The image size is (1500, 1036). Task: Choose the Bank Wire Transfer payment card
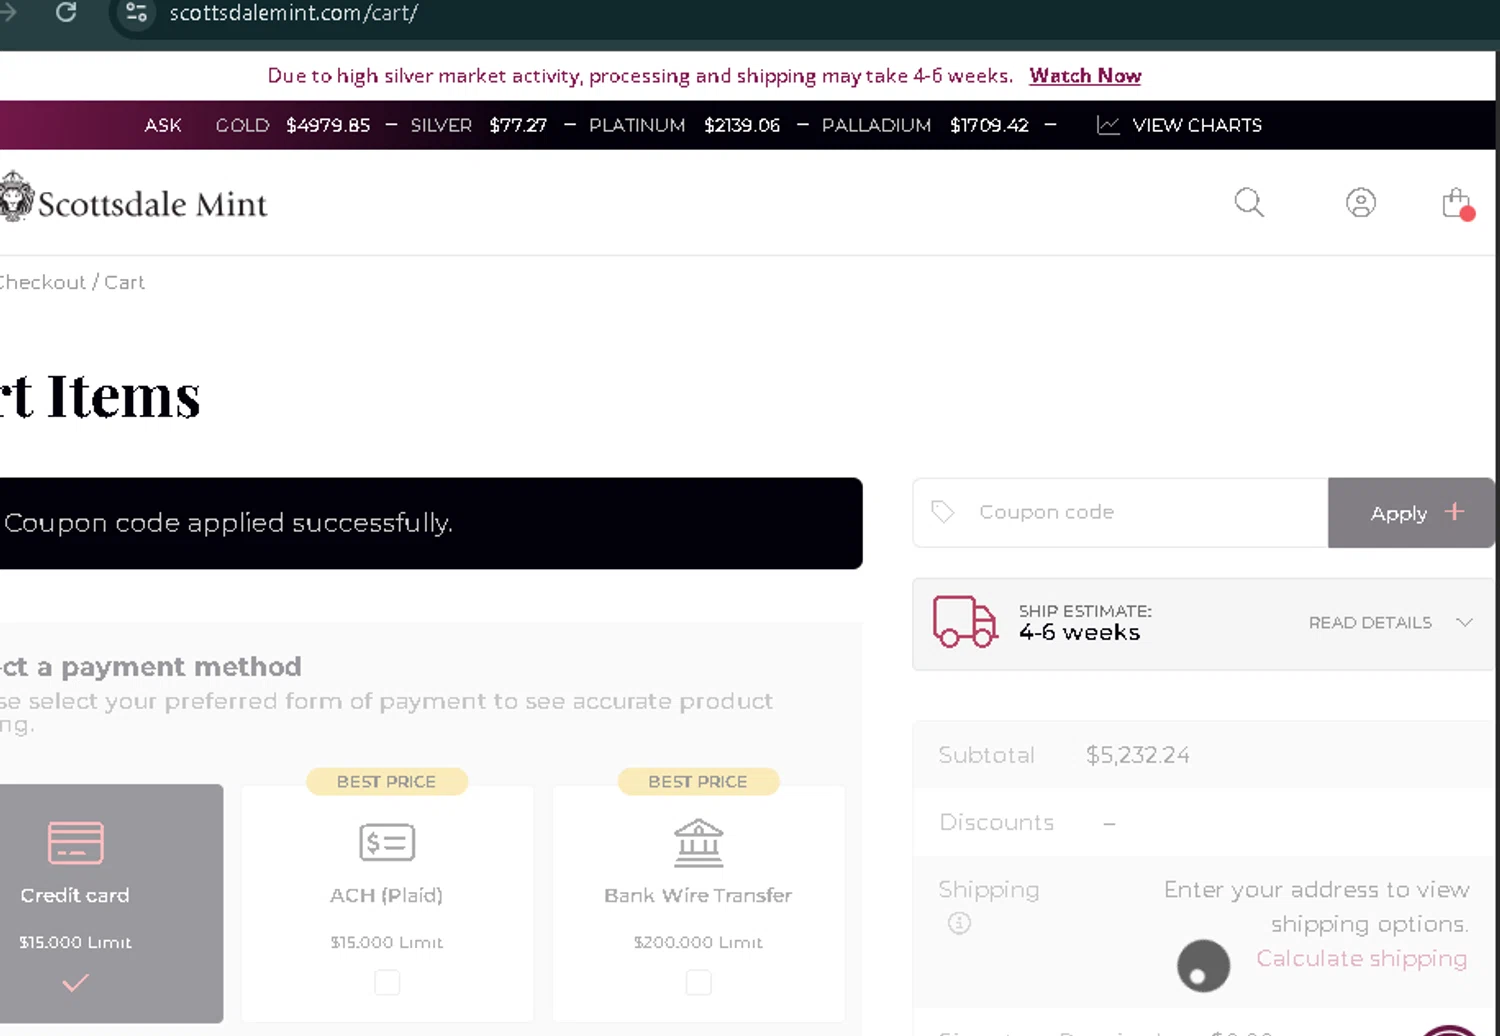pyautogui.click(x=698, y=903)
